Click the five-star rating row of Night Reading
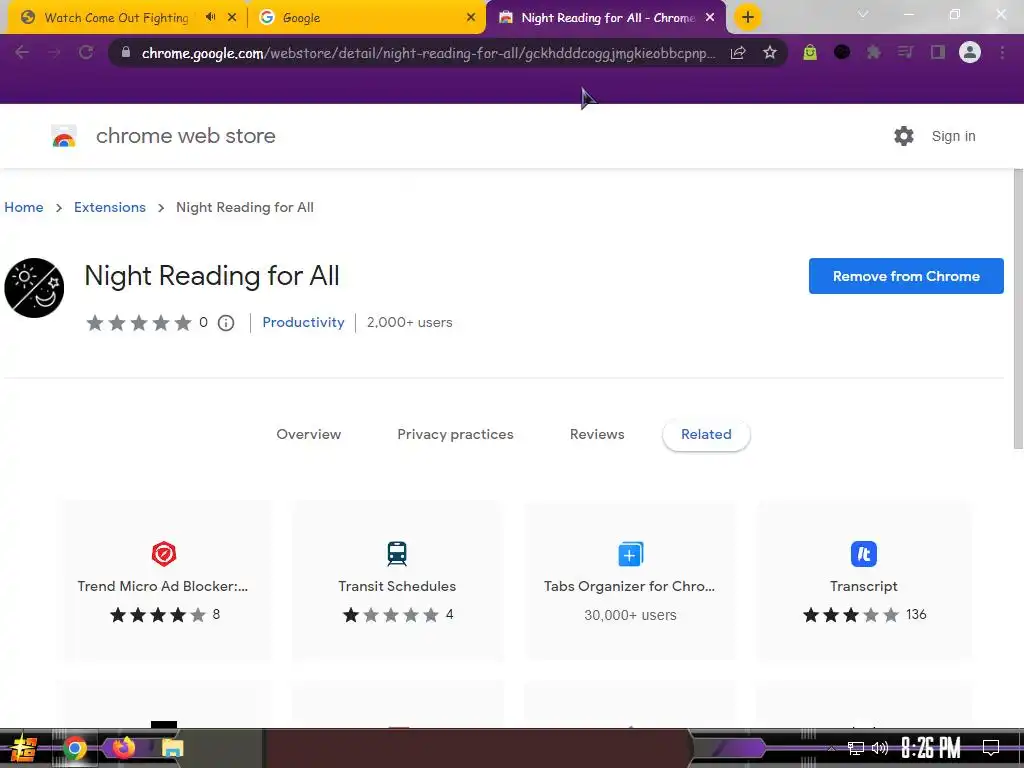 [x=139, y=323]
